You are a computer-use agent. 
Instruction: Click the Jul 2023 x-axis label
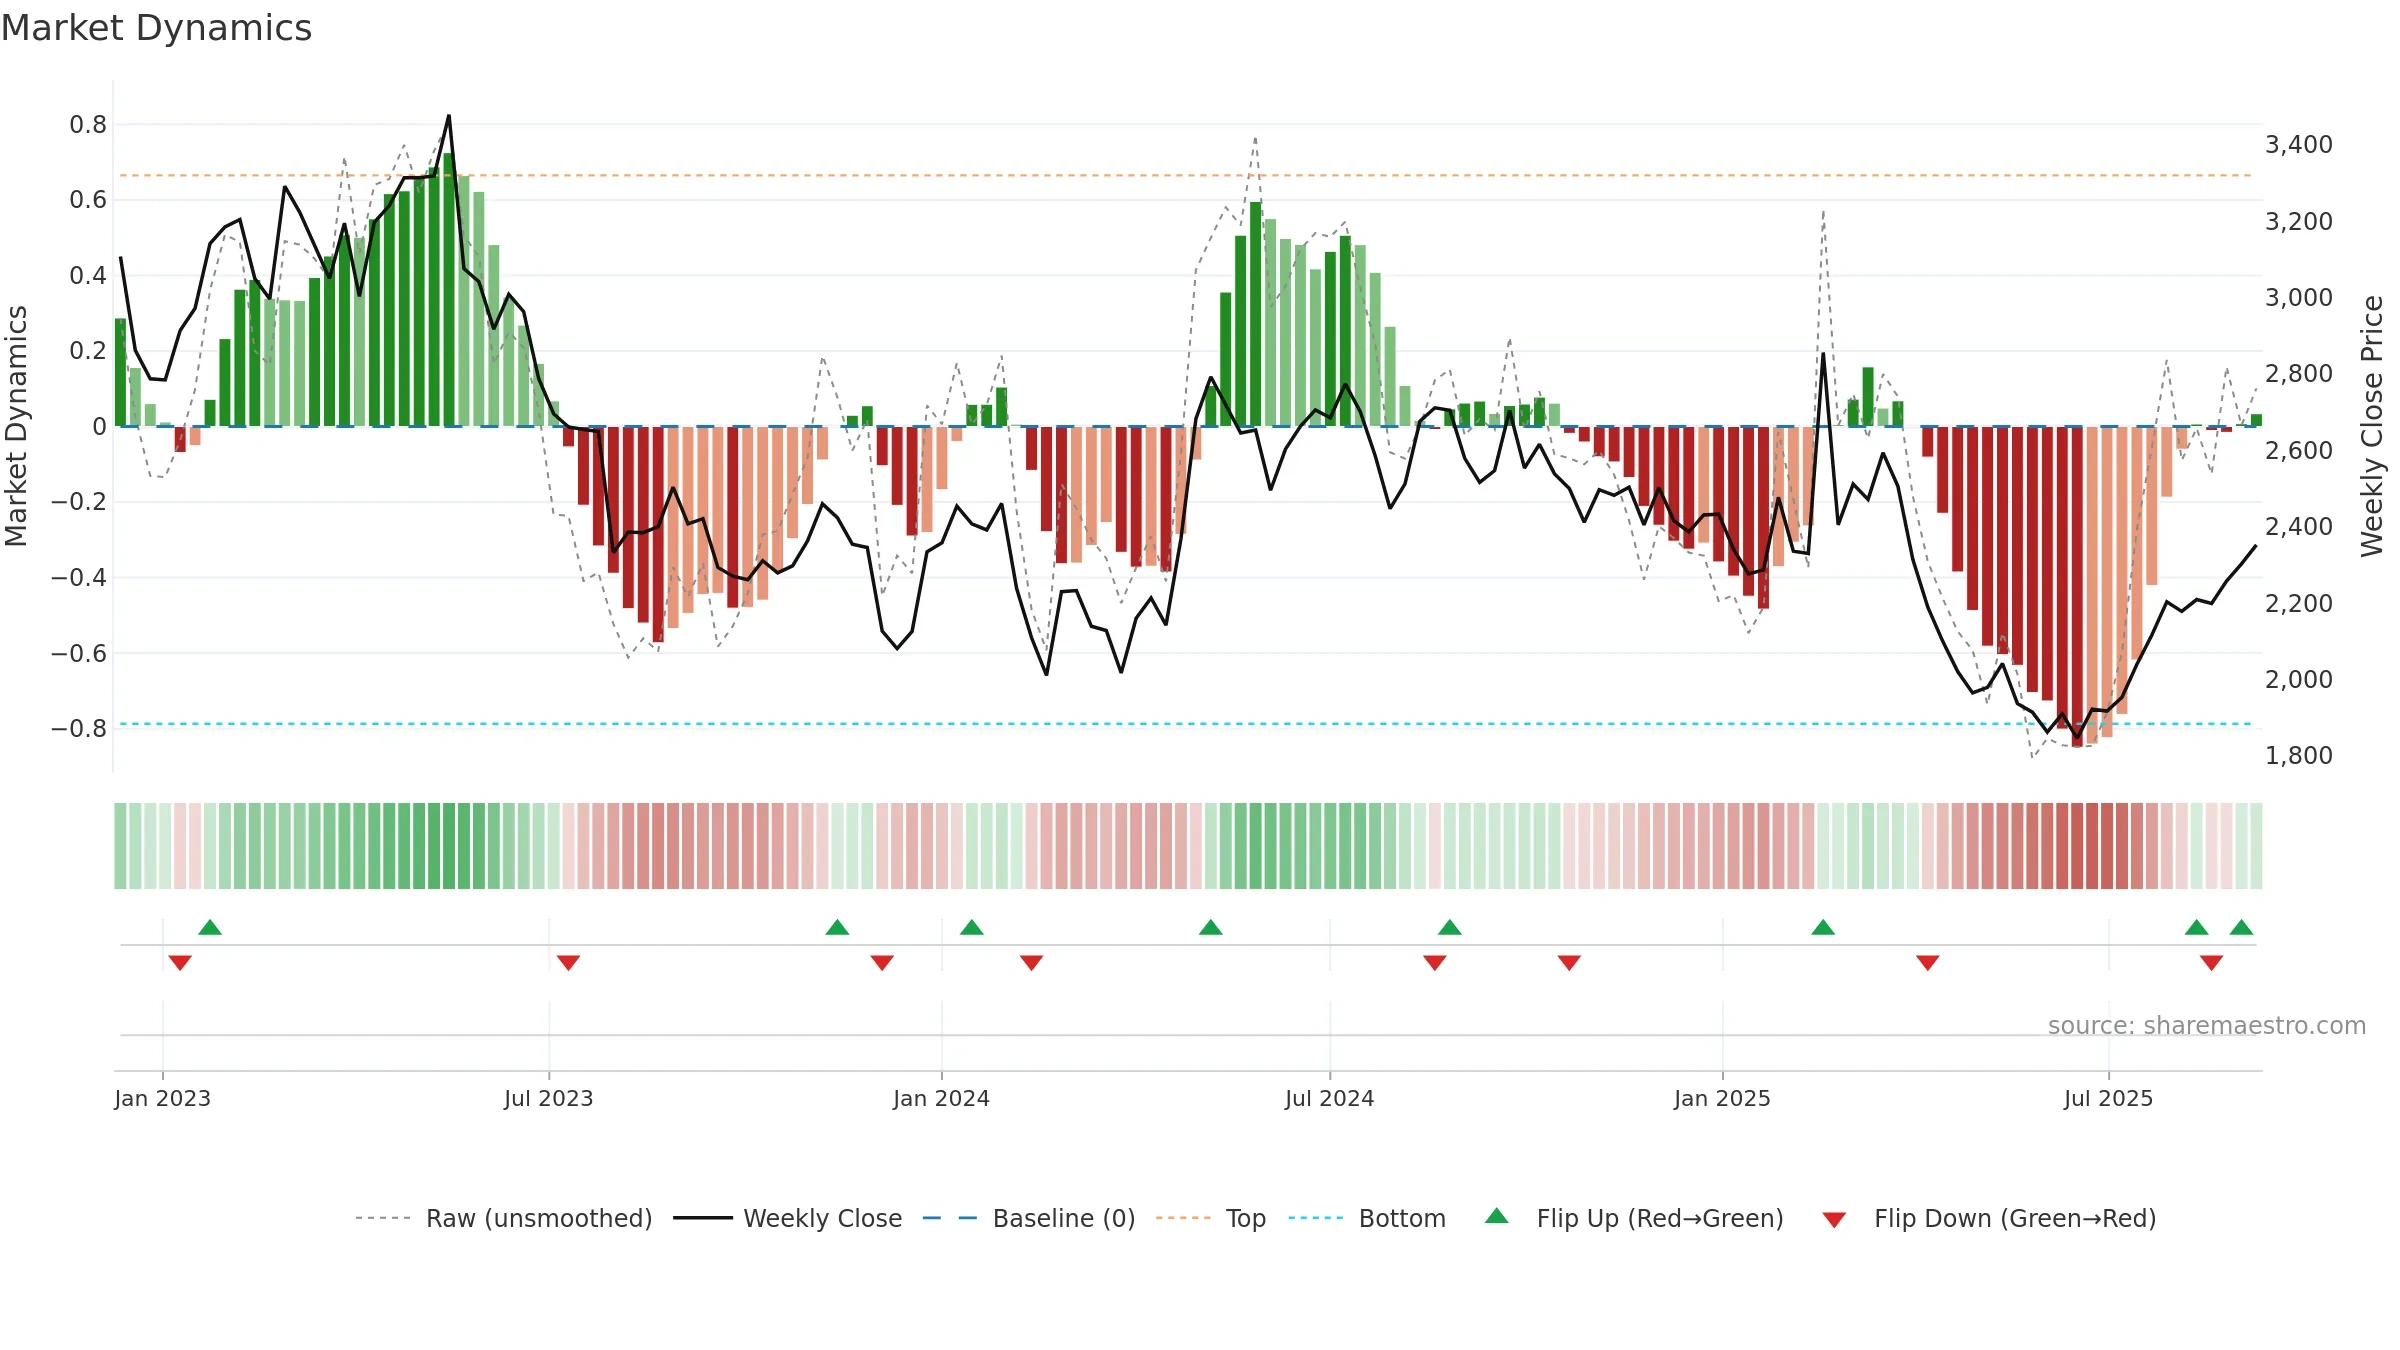(549, 1098)
